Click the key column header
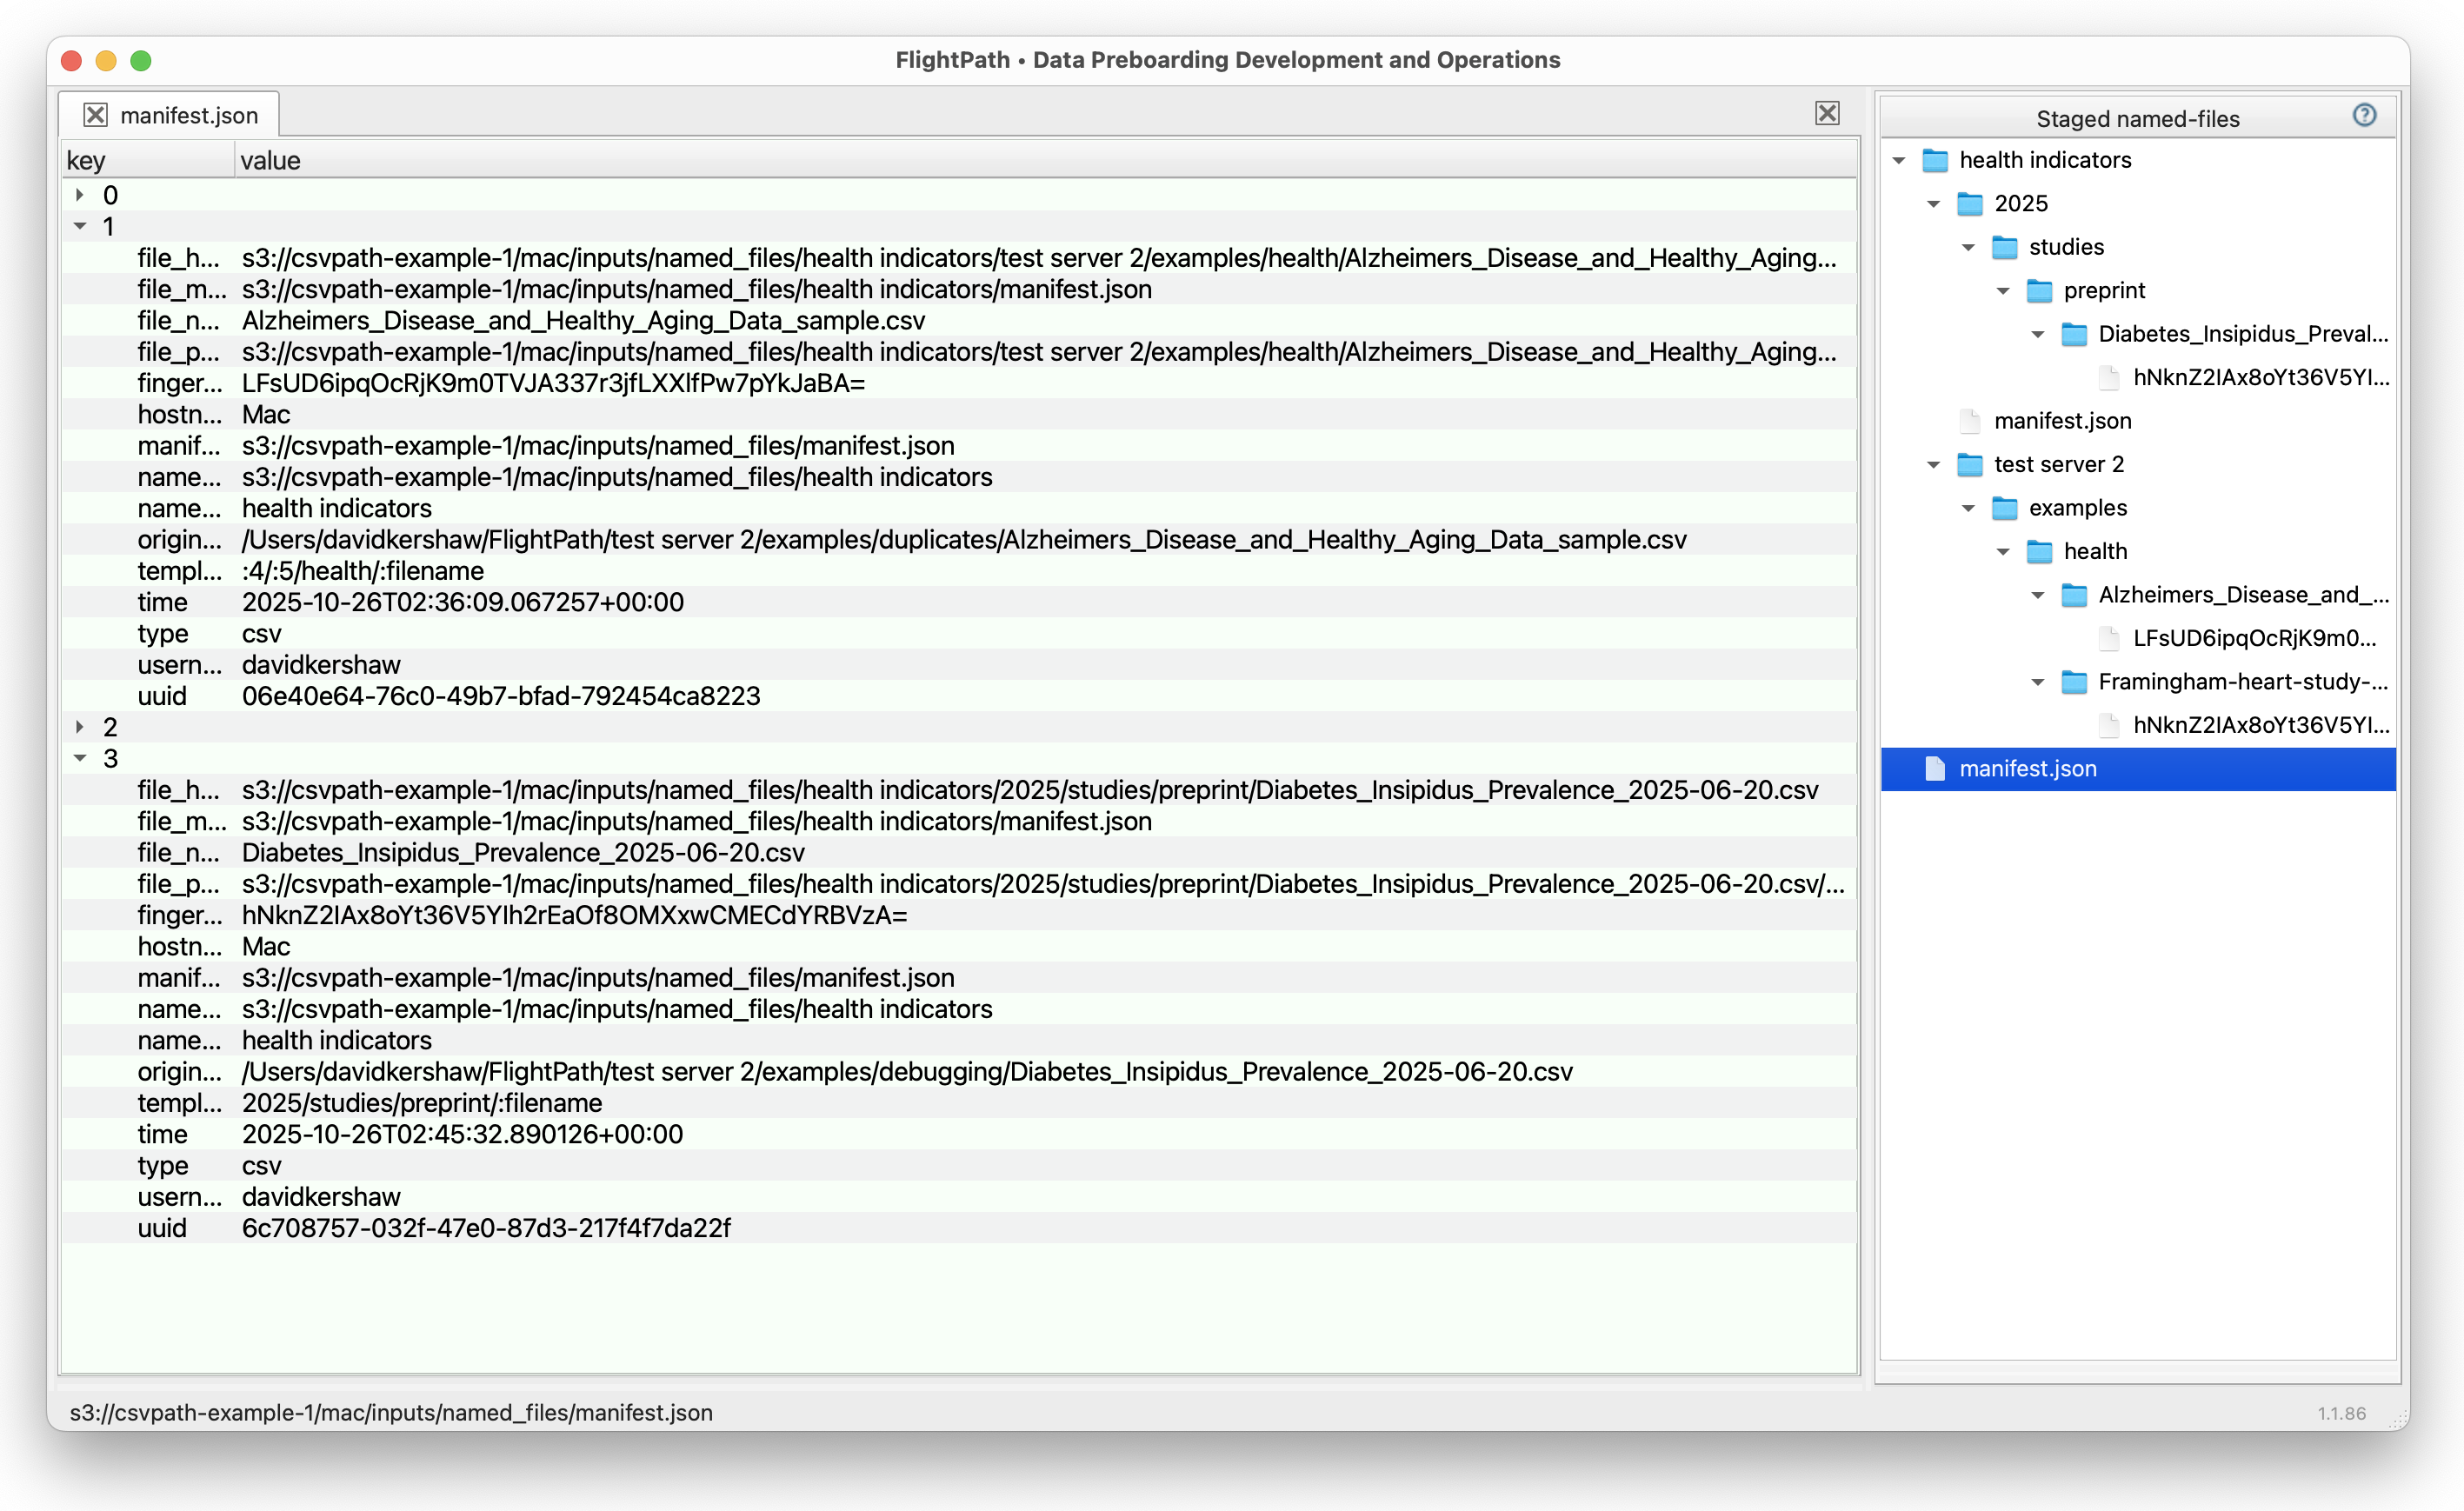 point(86,160)
